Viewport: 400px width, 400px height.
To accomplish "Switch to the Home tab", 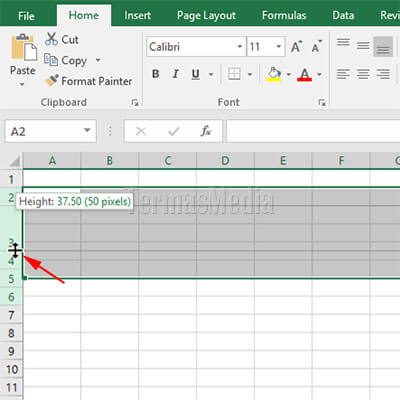I will [84, 15].
